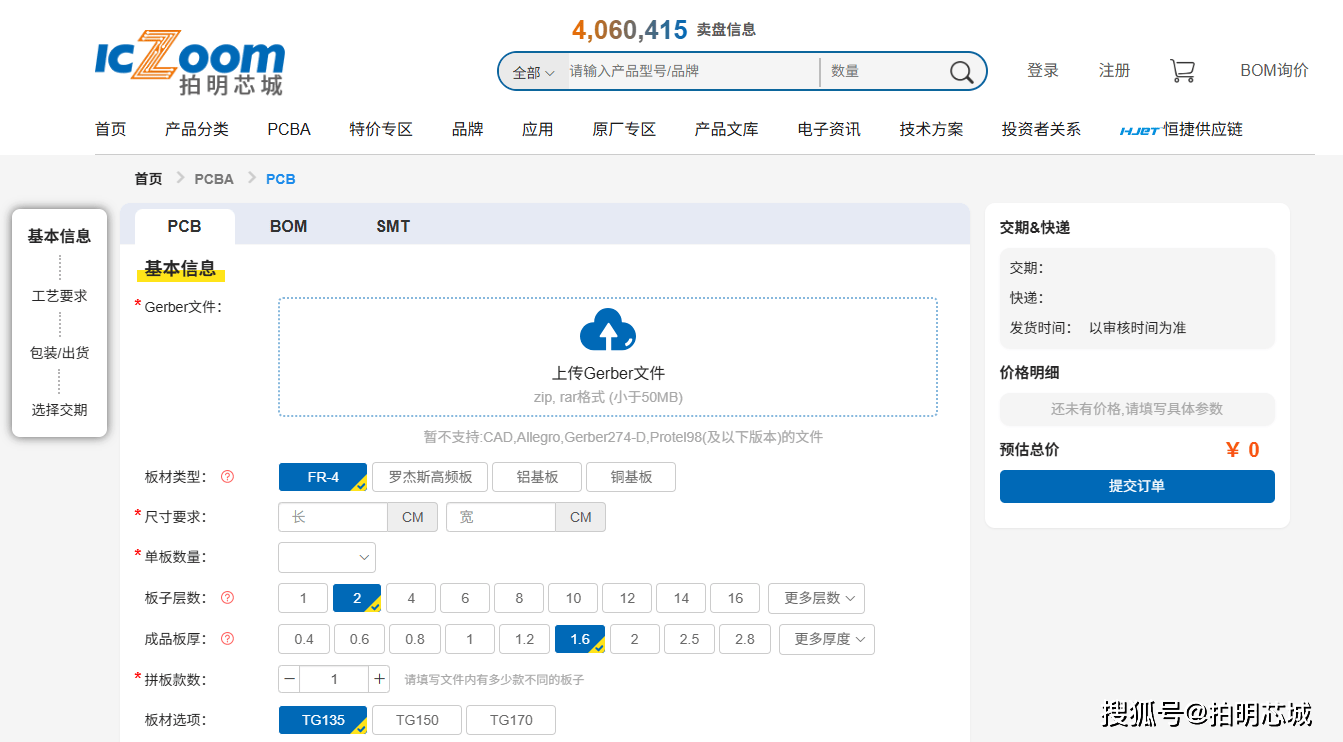Click help icon next to 板材类型
The height and width of the screenshot is (742, 1343).
pos(227,477)
